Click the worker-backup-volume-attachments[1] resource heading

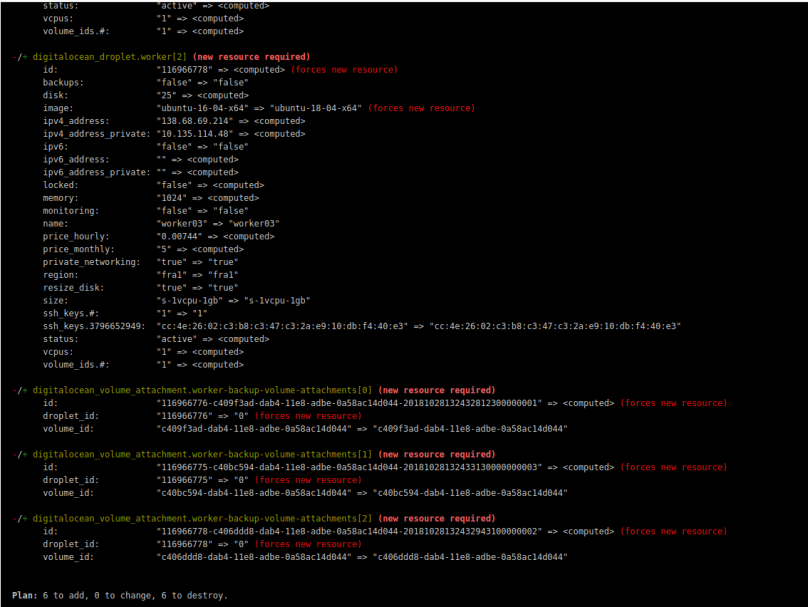tap(203, 454)
